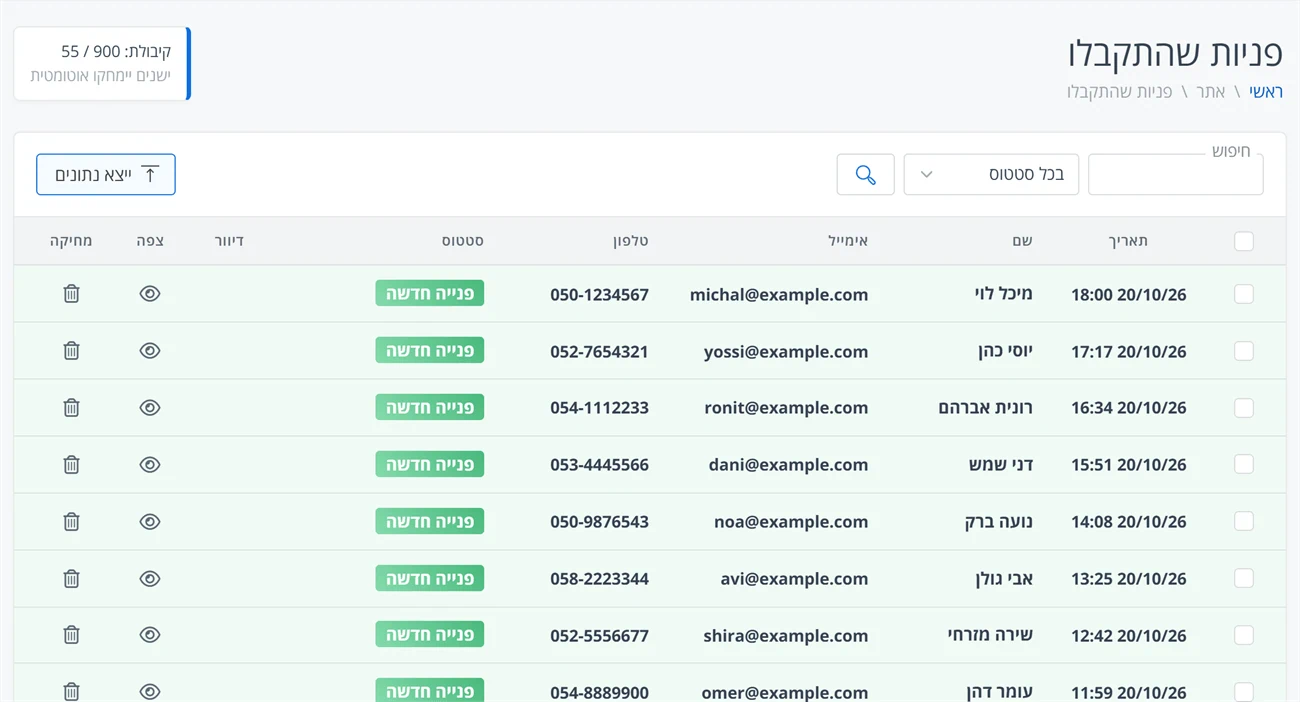
Task: View the שירה מזרחי inquiry details
Action: [x=150, y=635]
